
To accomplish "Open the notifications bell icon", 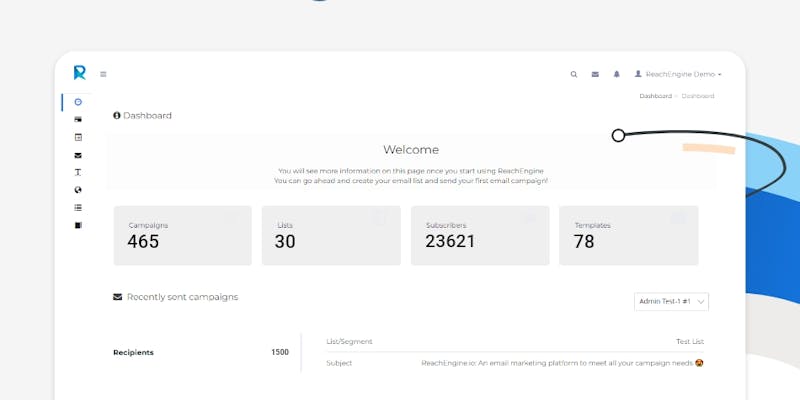I will 616,74.
